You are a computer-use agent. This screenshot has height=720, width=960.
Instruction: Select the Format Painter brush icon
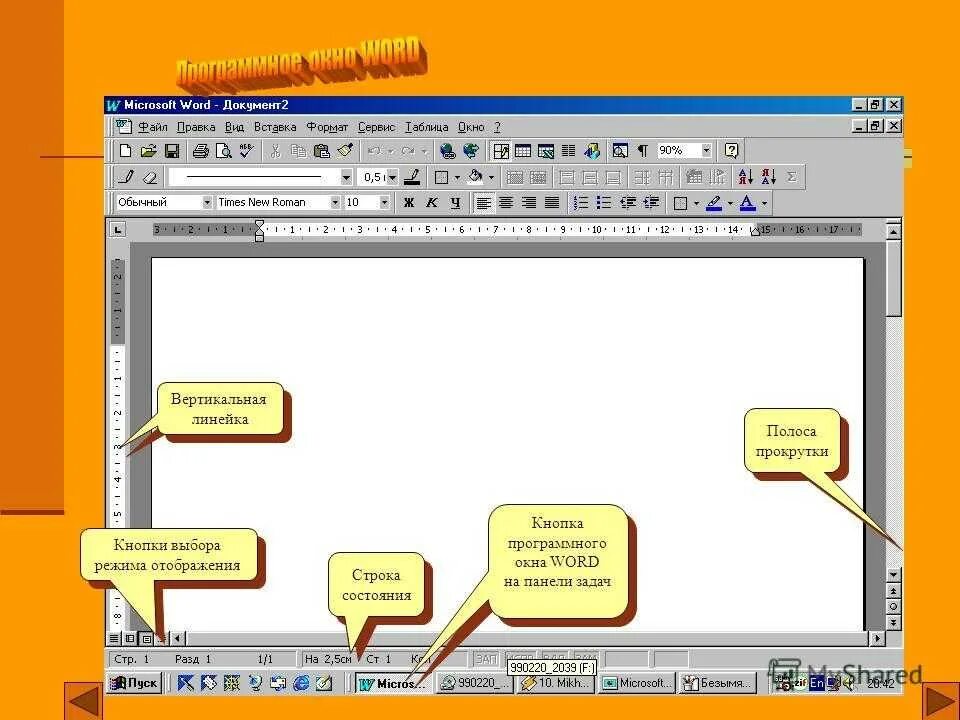click(345, 151)
